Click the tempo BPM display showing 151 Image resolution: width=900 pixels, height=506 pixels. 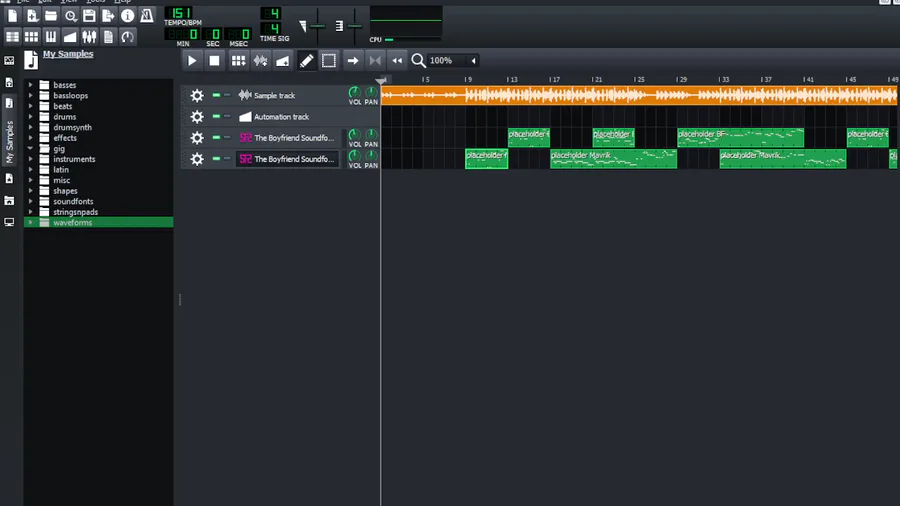tap(181, 13)
